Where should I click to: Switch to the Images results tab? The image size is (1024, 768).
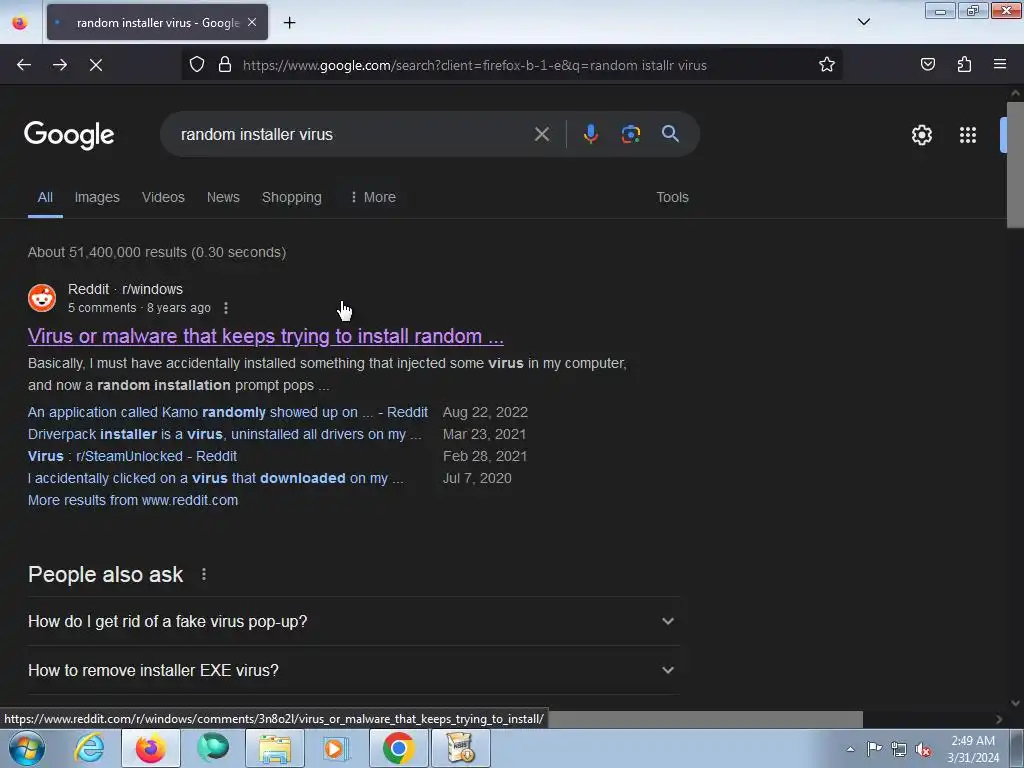point(97,197)
